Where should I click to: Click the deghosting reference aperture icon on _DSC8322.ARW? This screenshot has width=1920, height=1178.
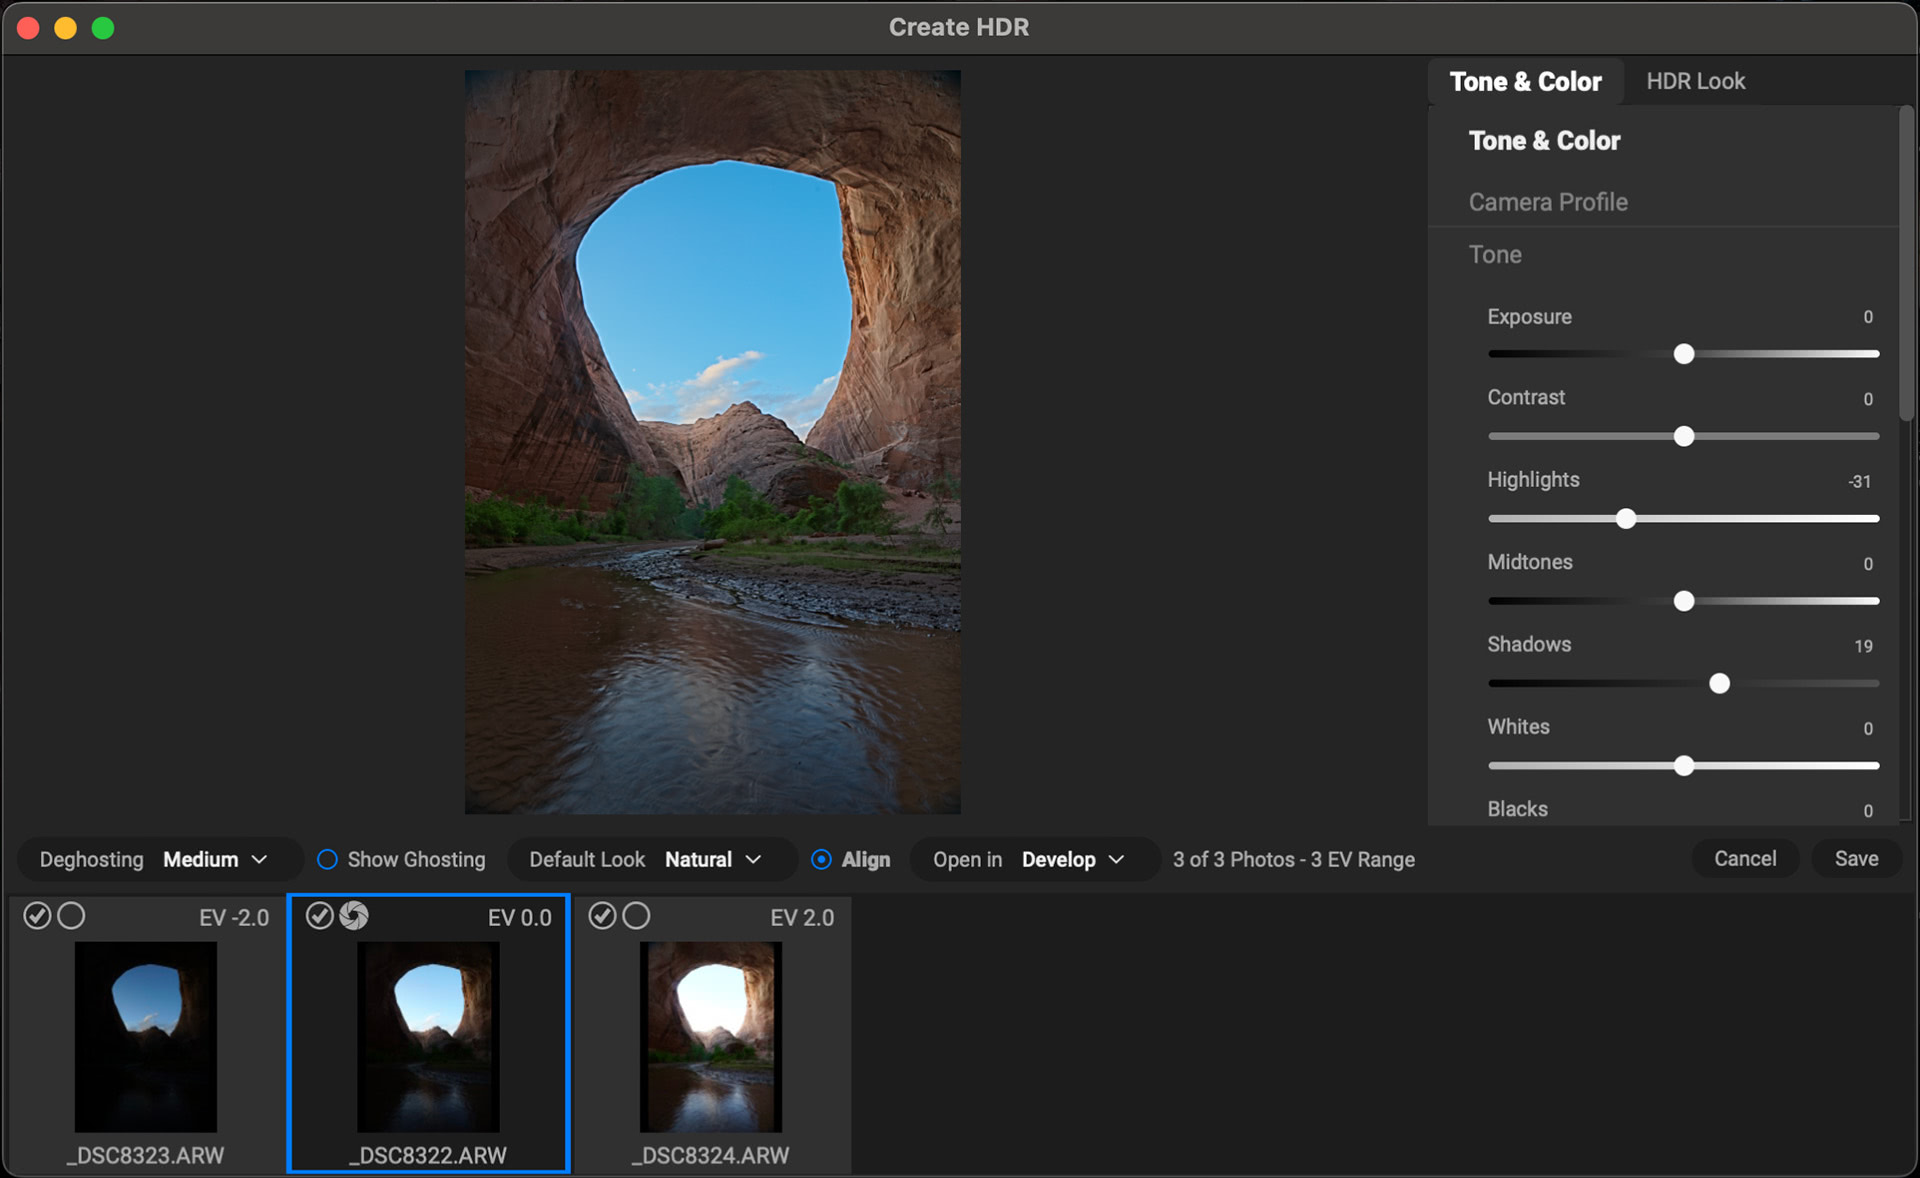point(354,916)
